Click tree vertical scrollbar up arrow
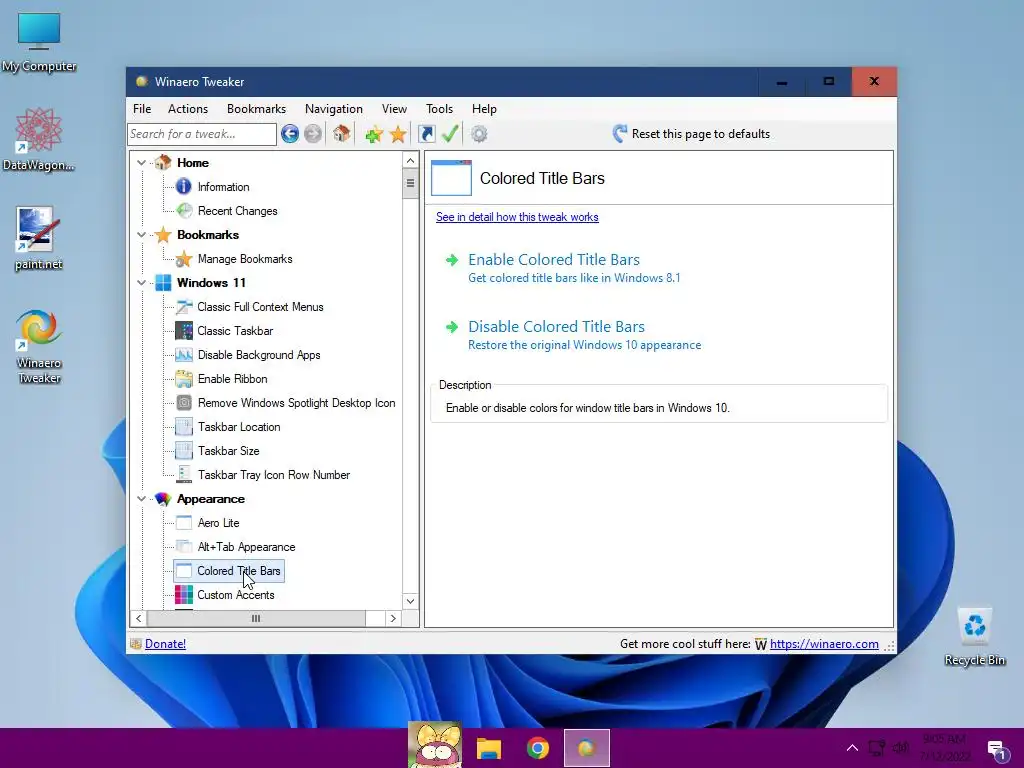This screenshot has height=768, width=1024. tap(410, 161)
